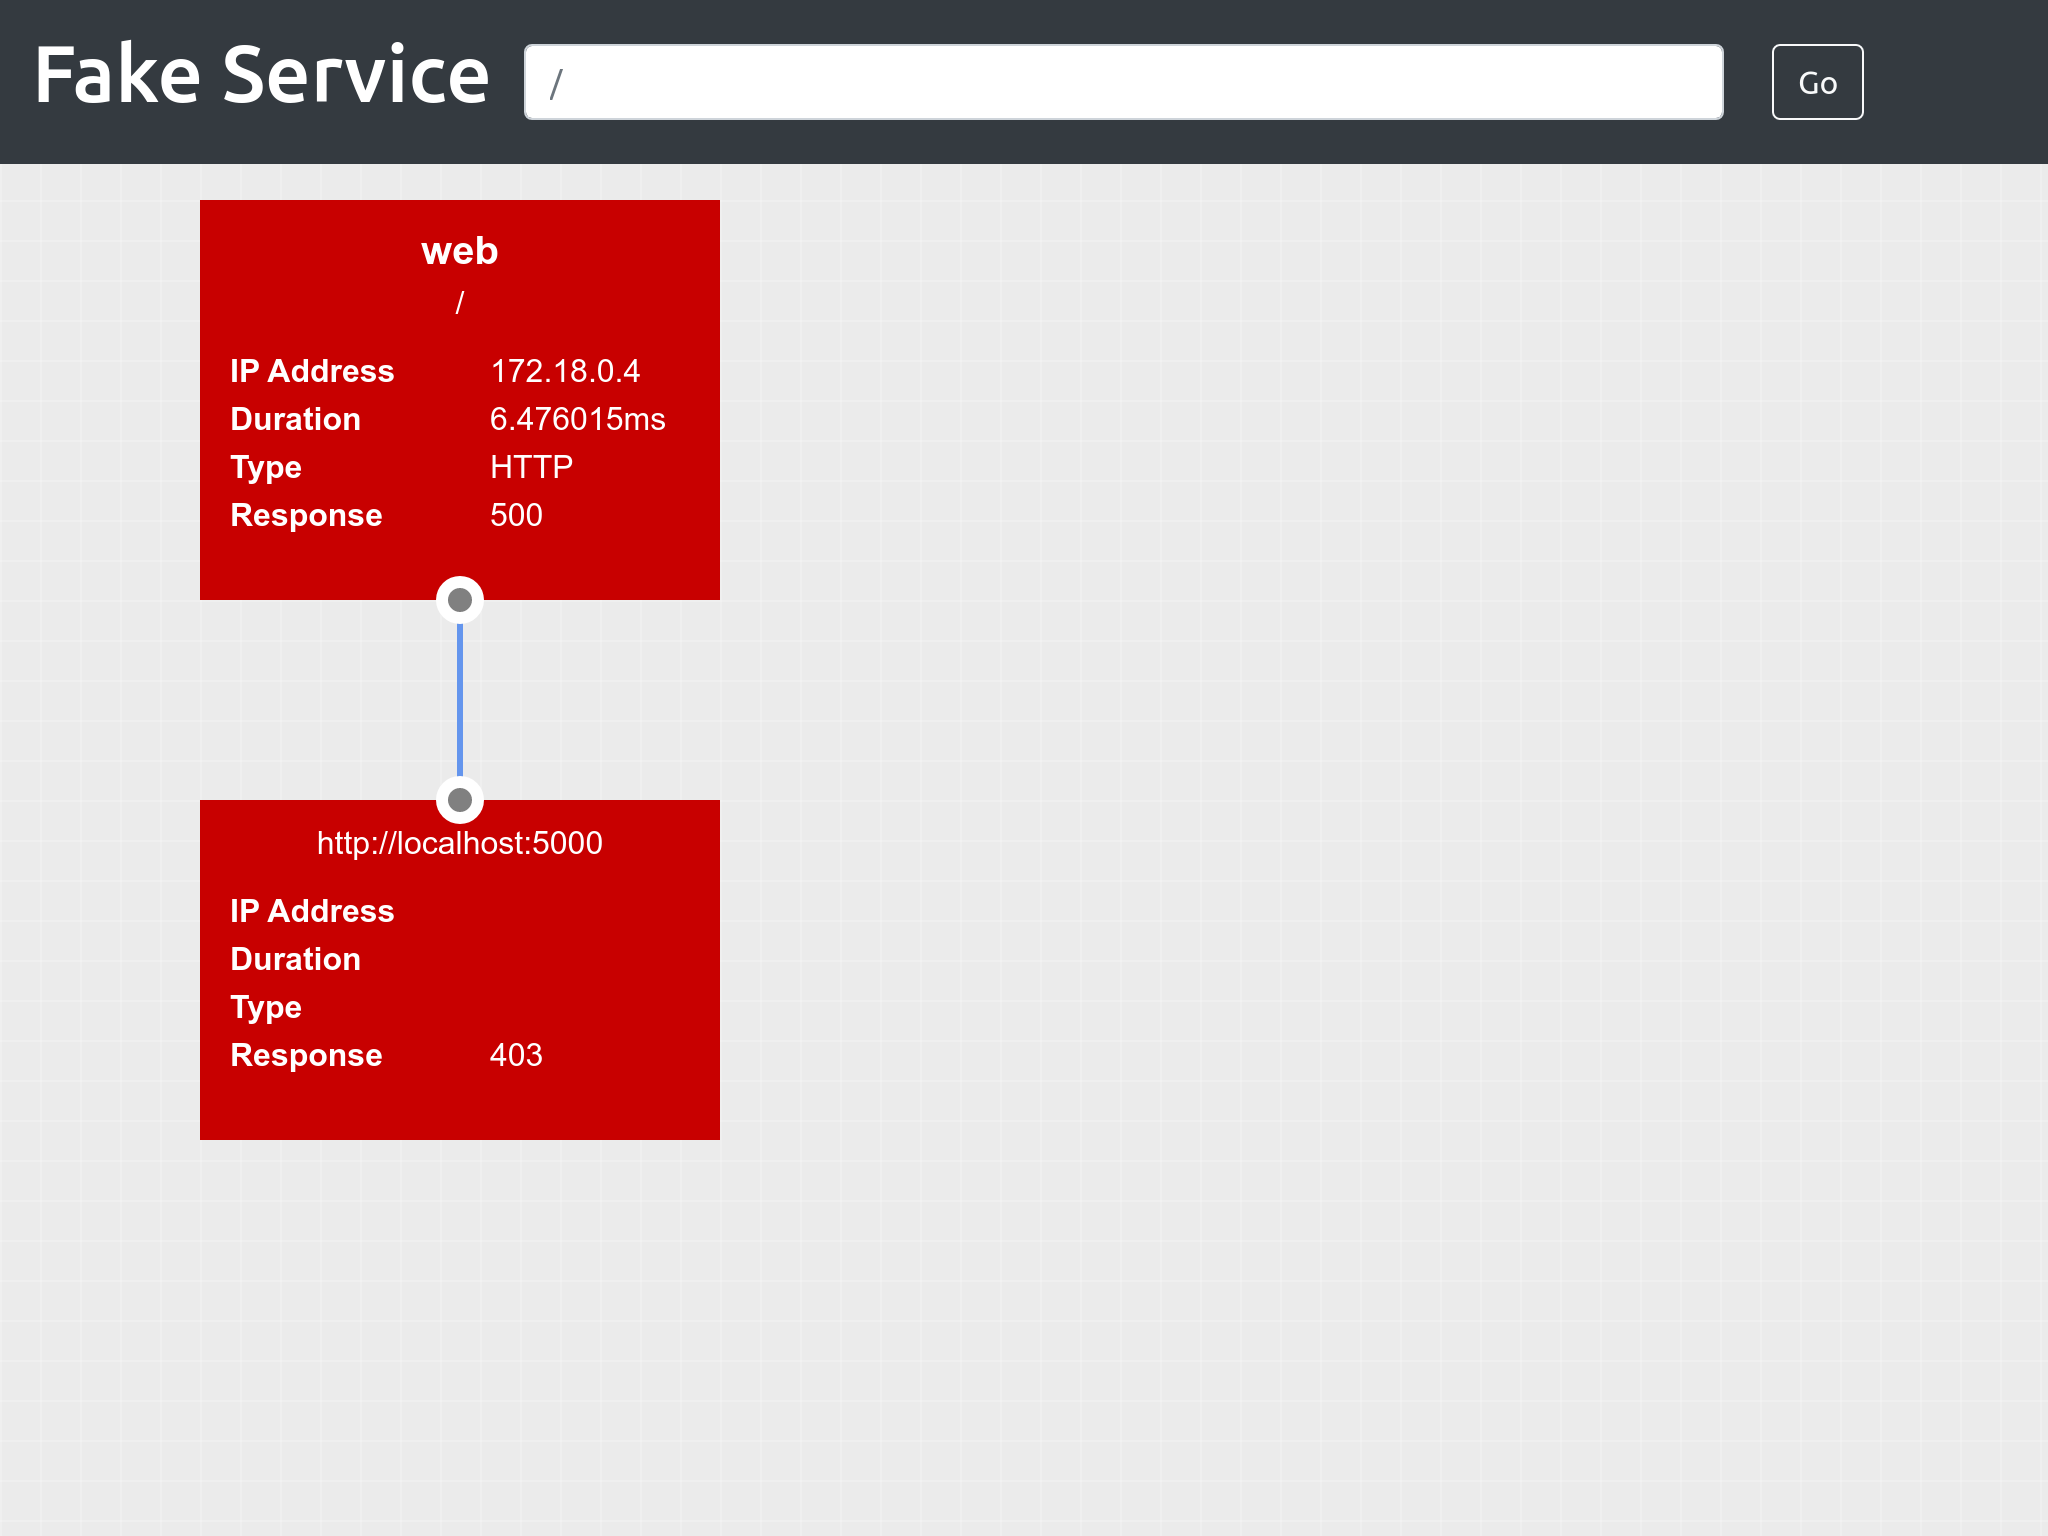Click 'IP Address' label in web node
The width and height of the screenshot is (2048, 1536).
(312, 371)
